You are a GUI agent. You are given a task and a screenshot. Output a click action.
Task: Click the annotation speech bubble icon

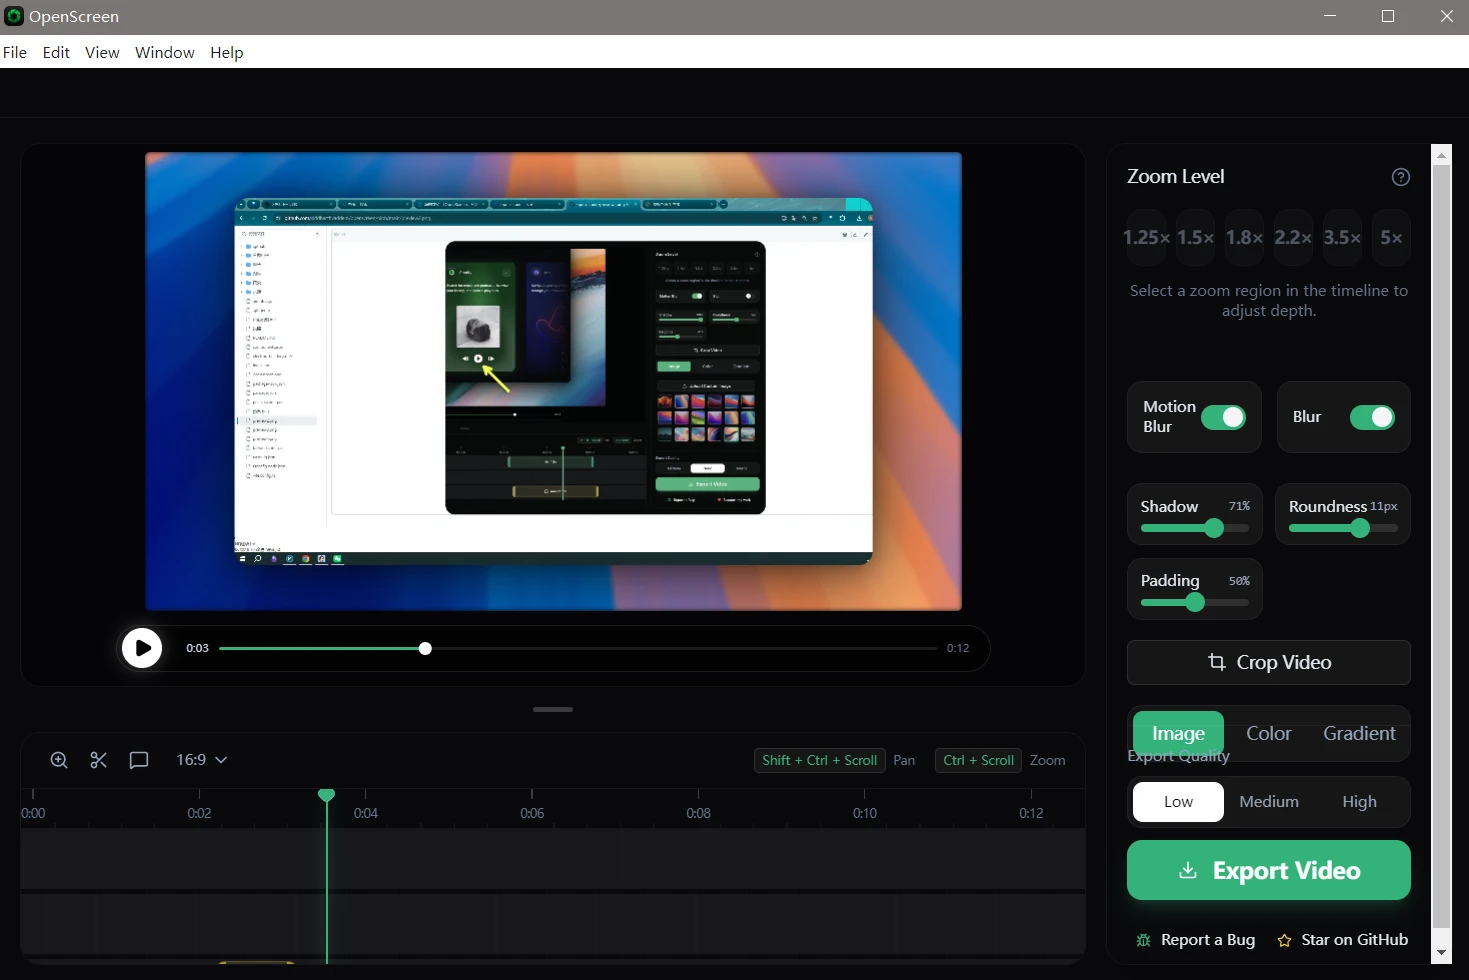click(x=139, y=760)
